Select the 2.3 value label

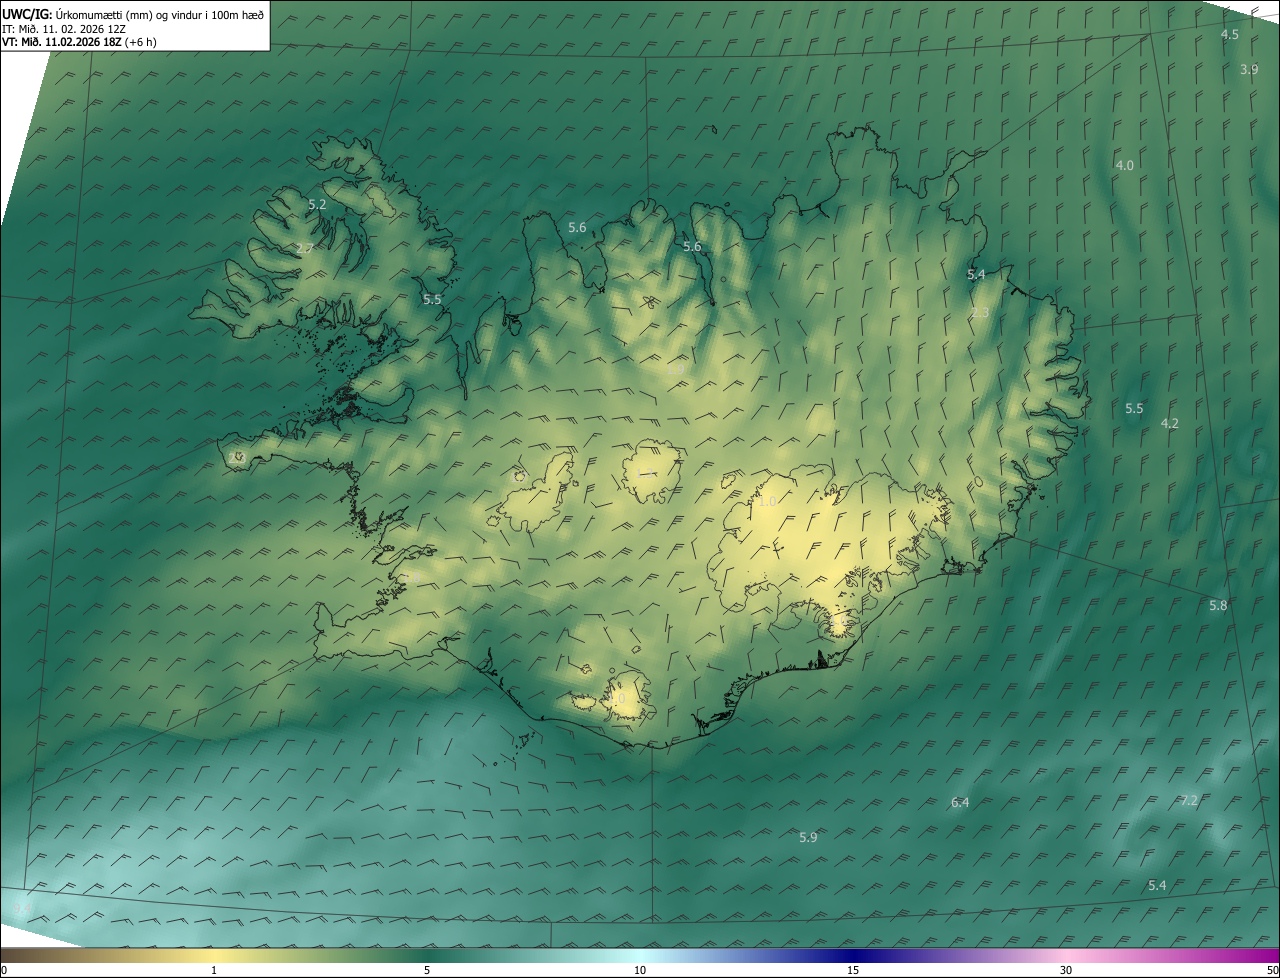pyautogui.click(x=980, y=313)
